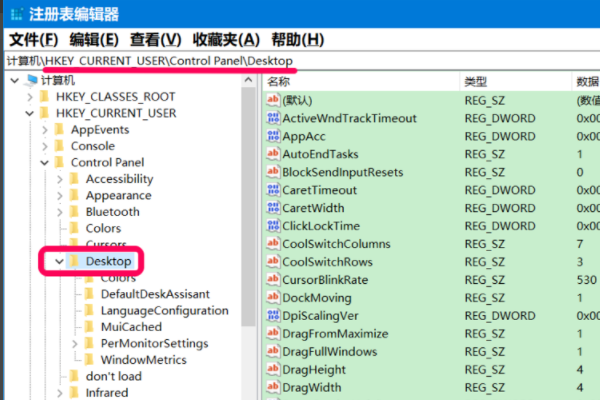Screen dimensions: 600x400
Task: Collapse the Control Panel key
Action: coord(45,163)
